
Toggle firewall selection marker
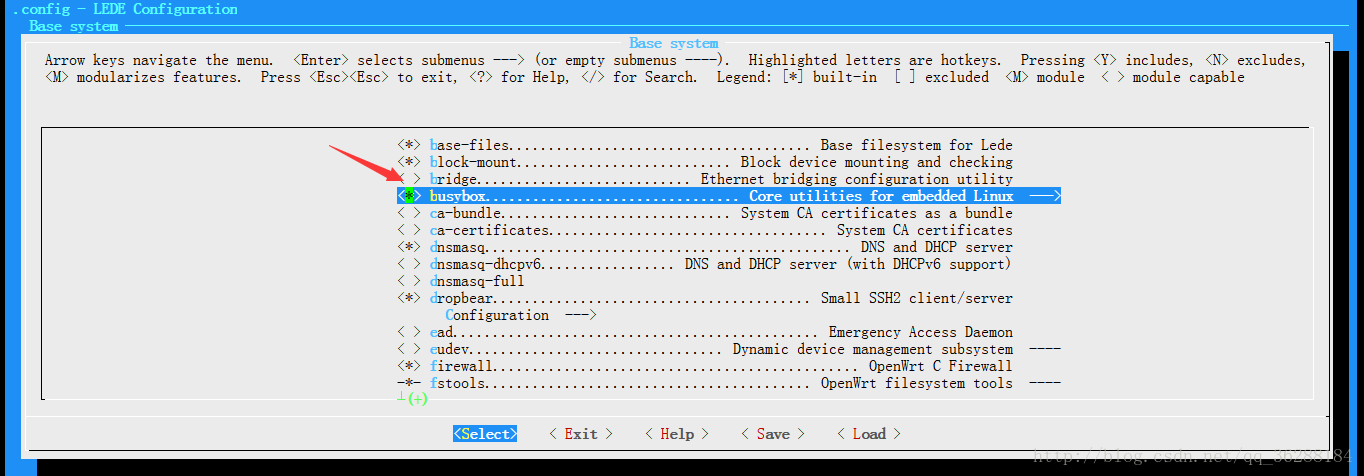[x=409, y=366]
